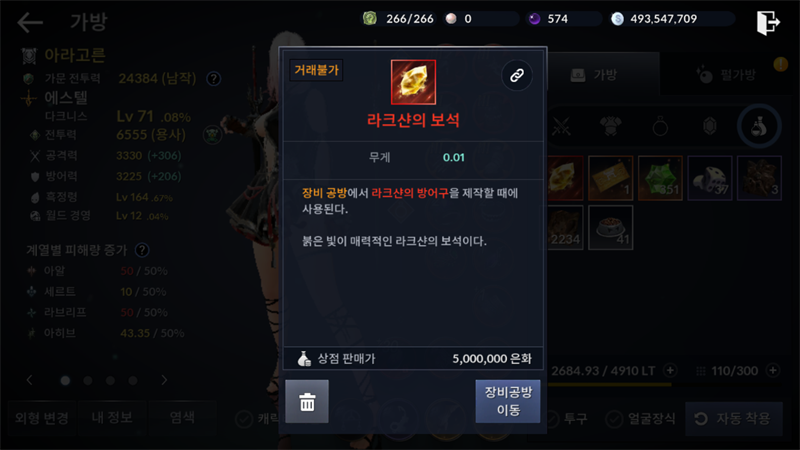
Task: Select the crossed swords weapon filter icon
Action: pos(560,126)
